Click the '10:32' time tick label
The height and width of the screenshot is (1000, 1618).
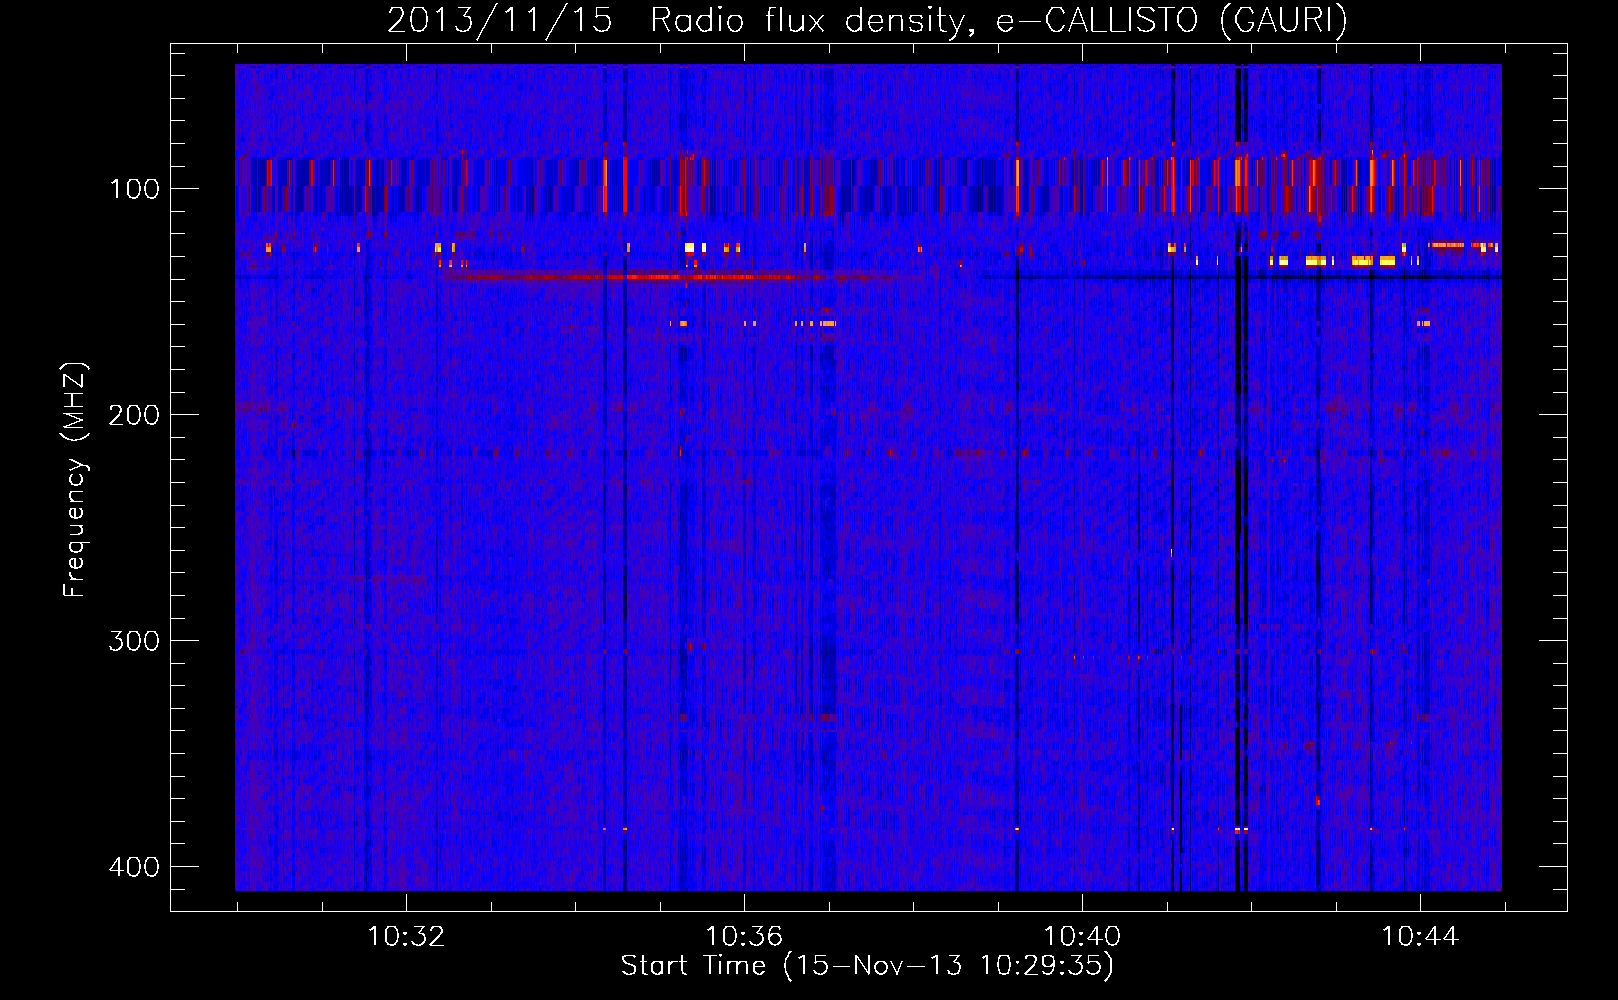pyautogui.click(x=406, y=937)
